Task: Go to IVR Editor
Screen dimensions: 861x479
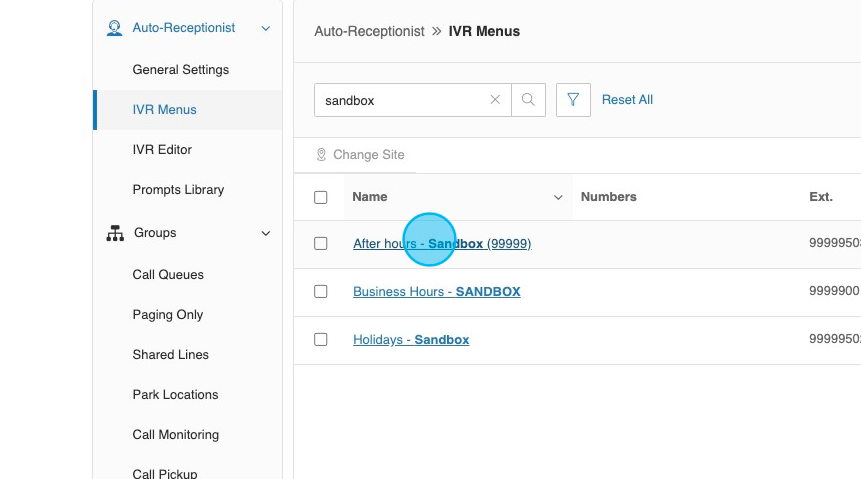Action: click(x=162, y=150)
